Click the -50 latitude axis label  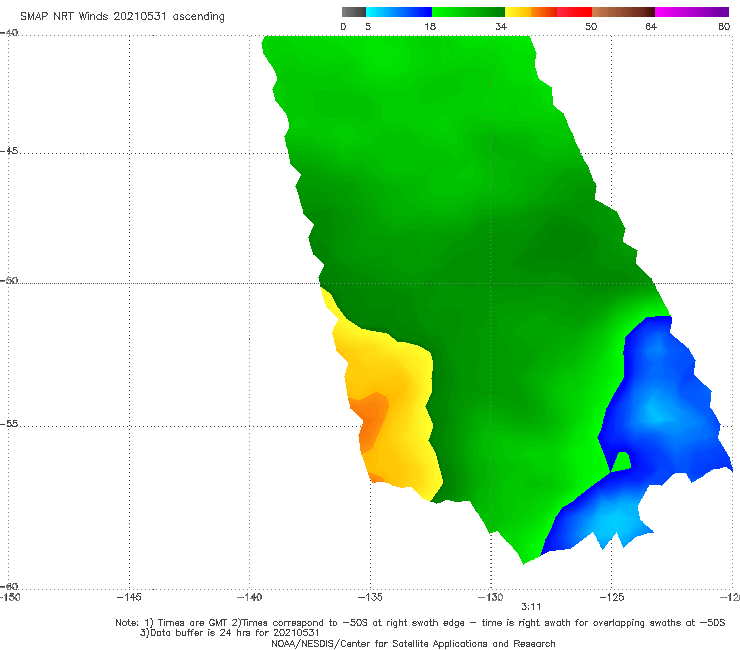point(9,281)
